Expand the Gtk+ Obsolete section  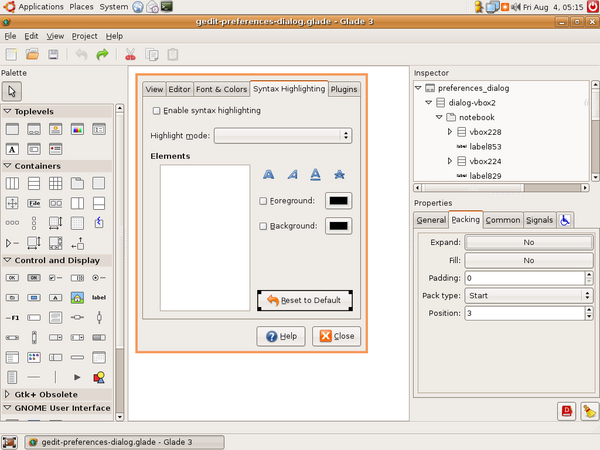[7, 394]
